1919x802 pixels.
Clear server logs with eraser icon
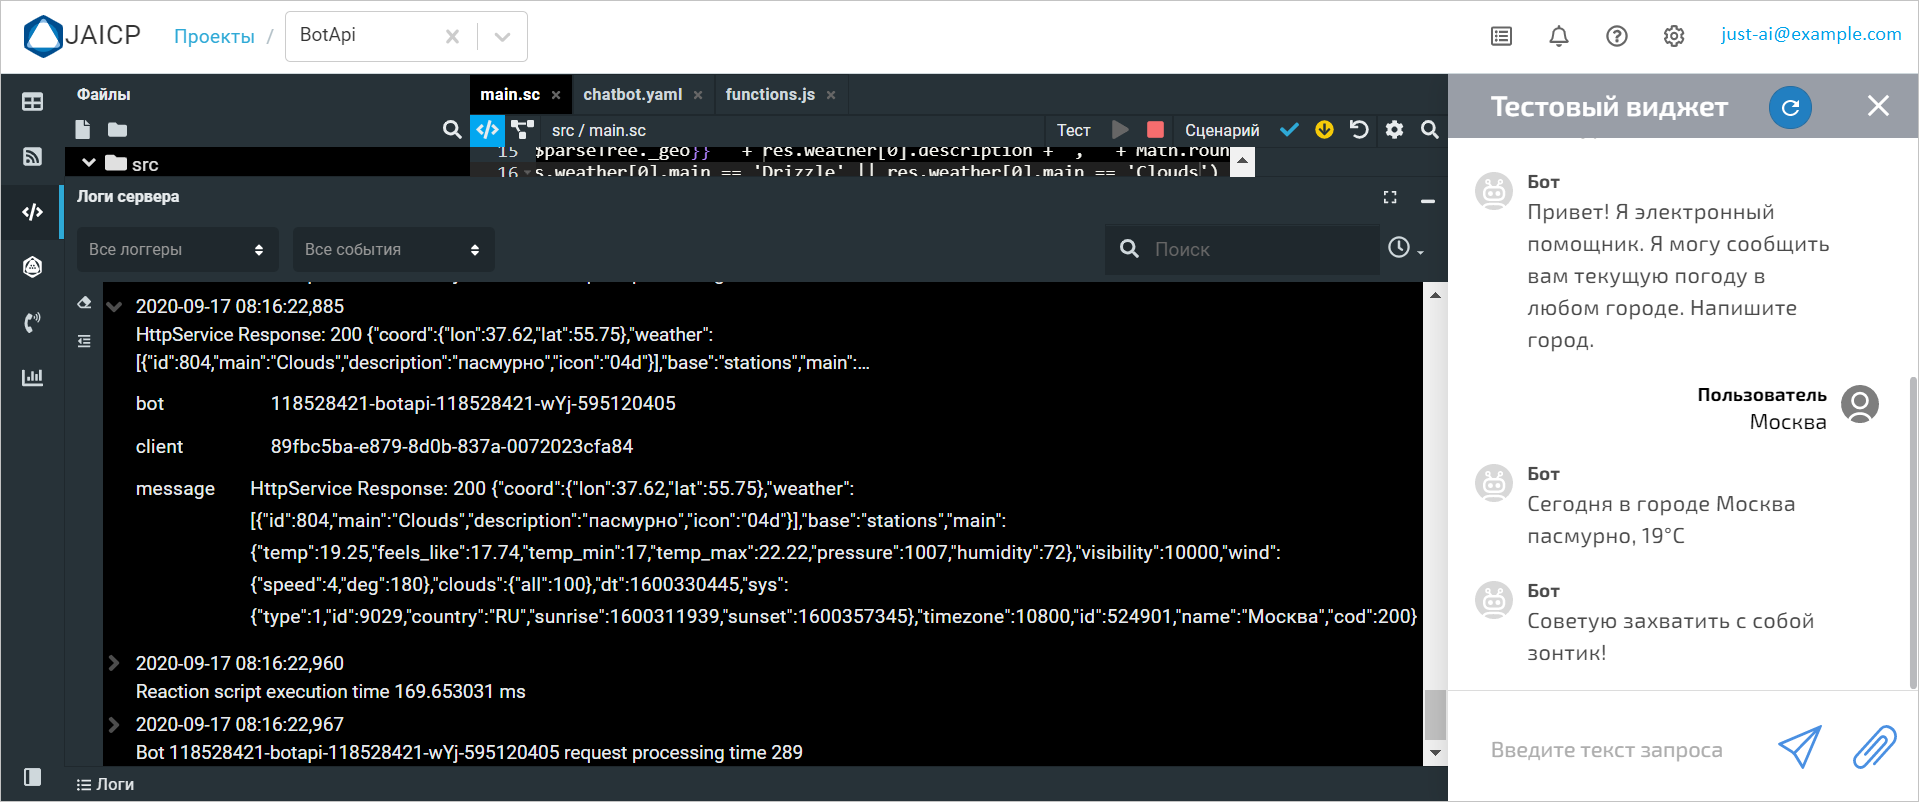[x=84, y=303]
